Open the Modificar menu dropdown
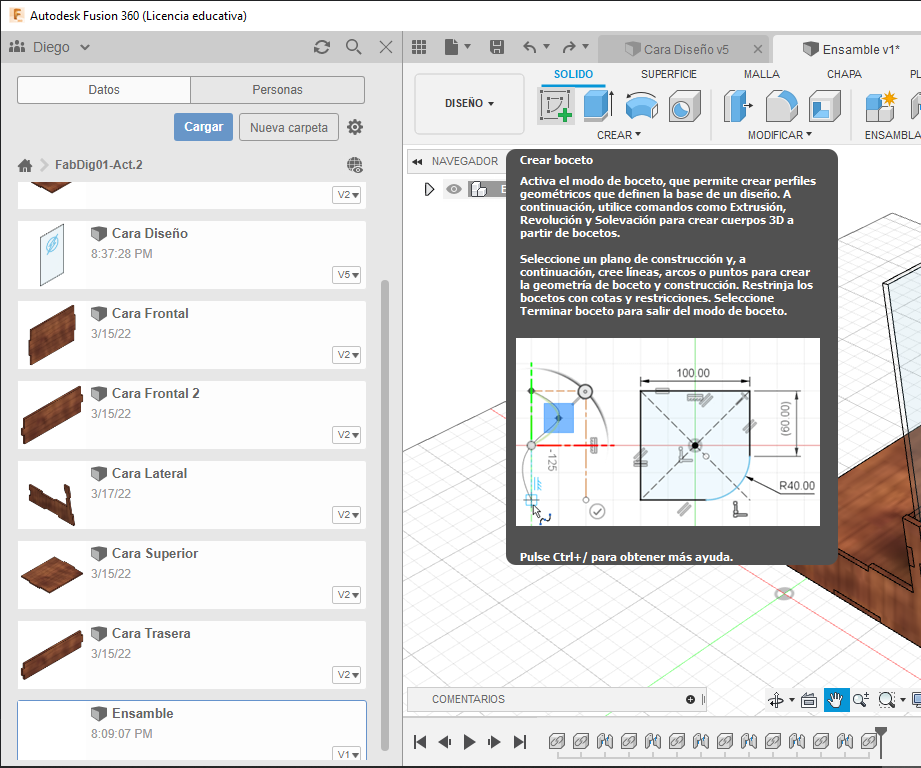 (780, 135)
